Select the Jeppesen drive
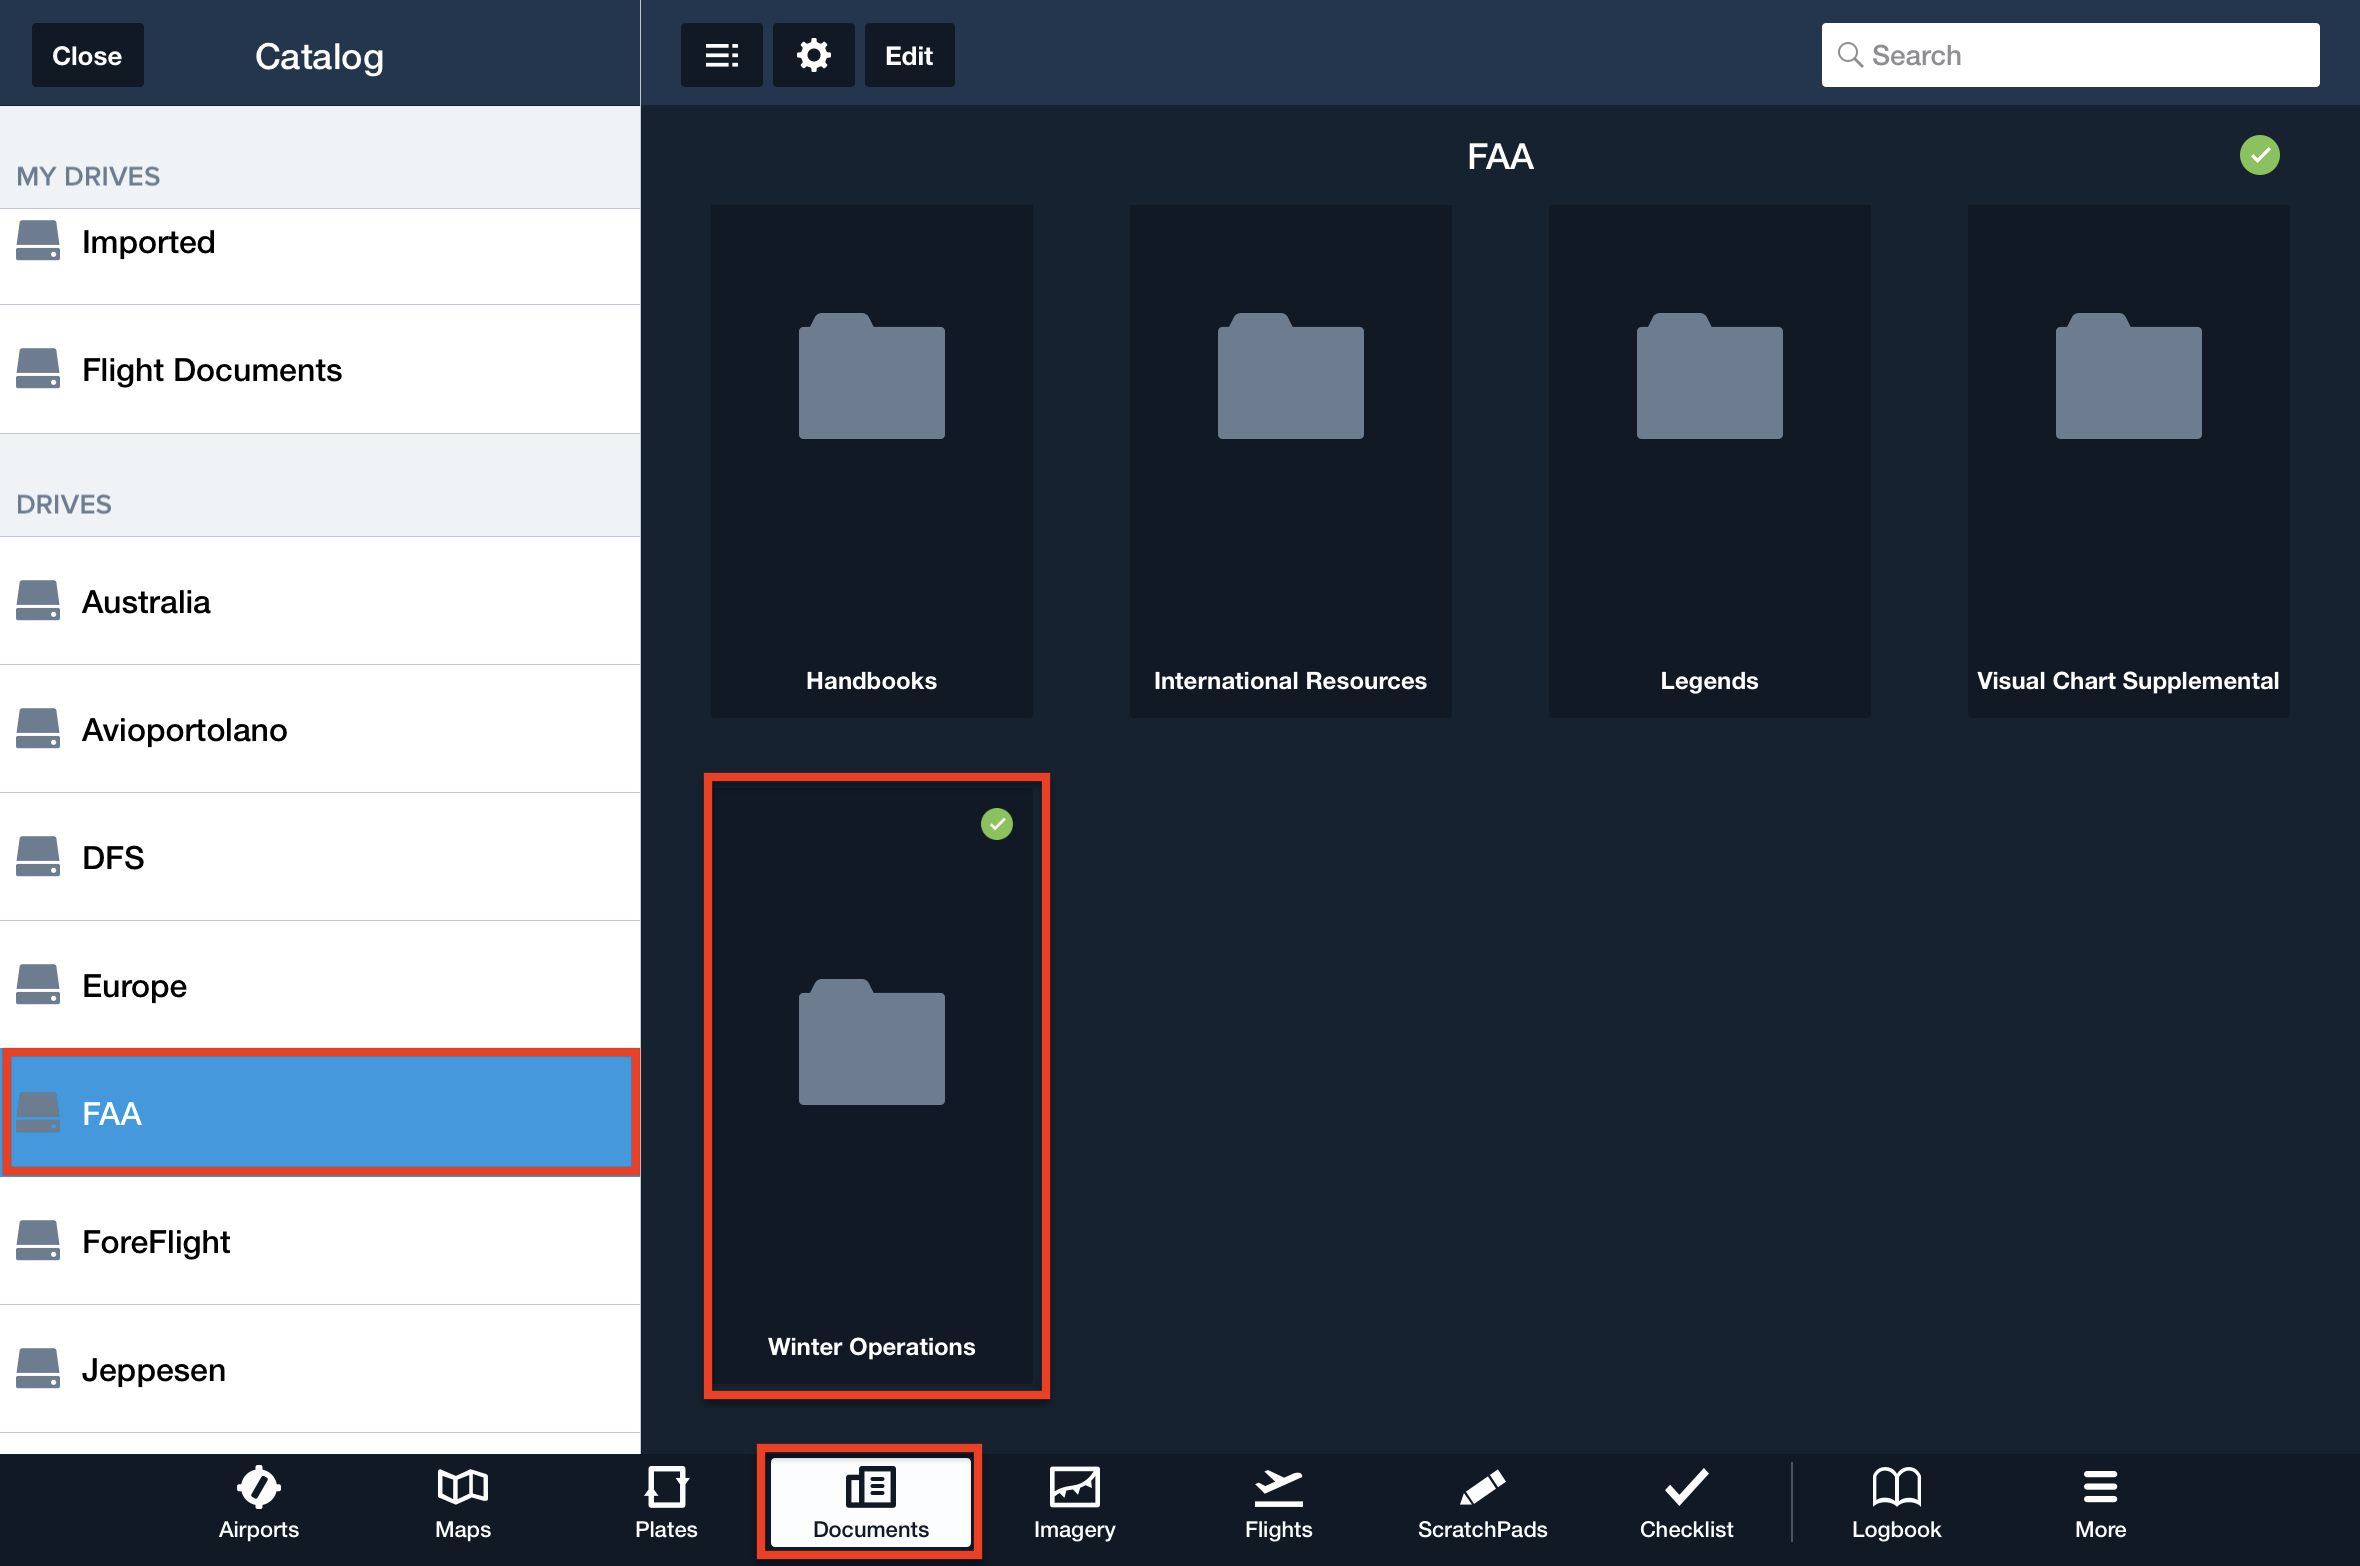Image resolution: width=2360 pixels, height=1566 pixels. [320, 1369]
